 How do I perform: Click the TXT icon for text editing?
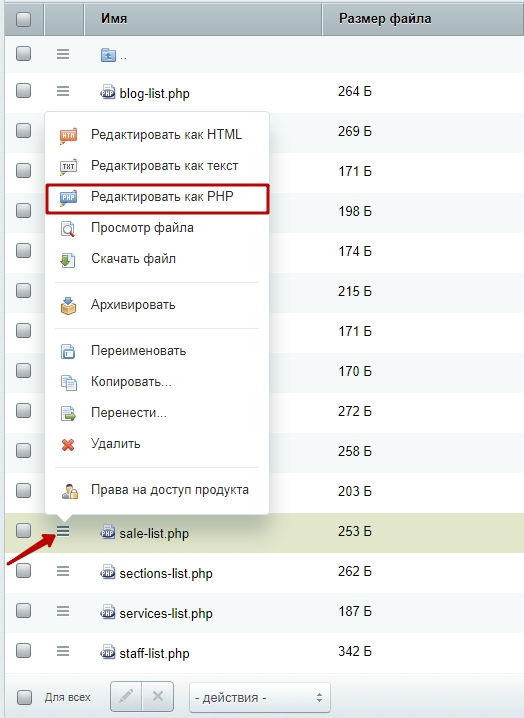point(68,167)
